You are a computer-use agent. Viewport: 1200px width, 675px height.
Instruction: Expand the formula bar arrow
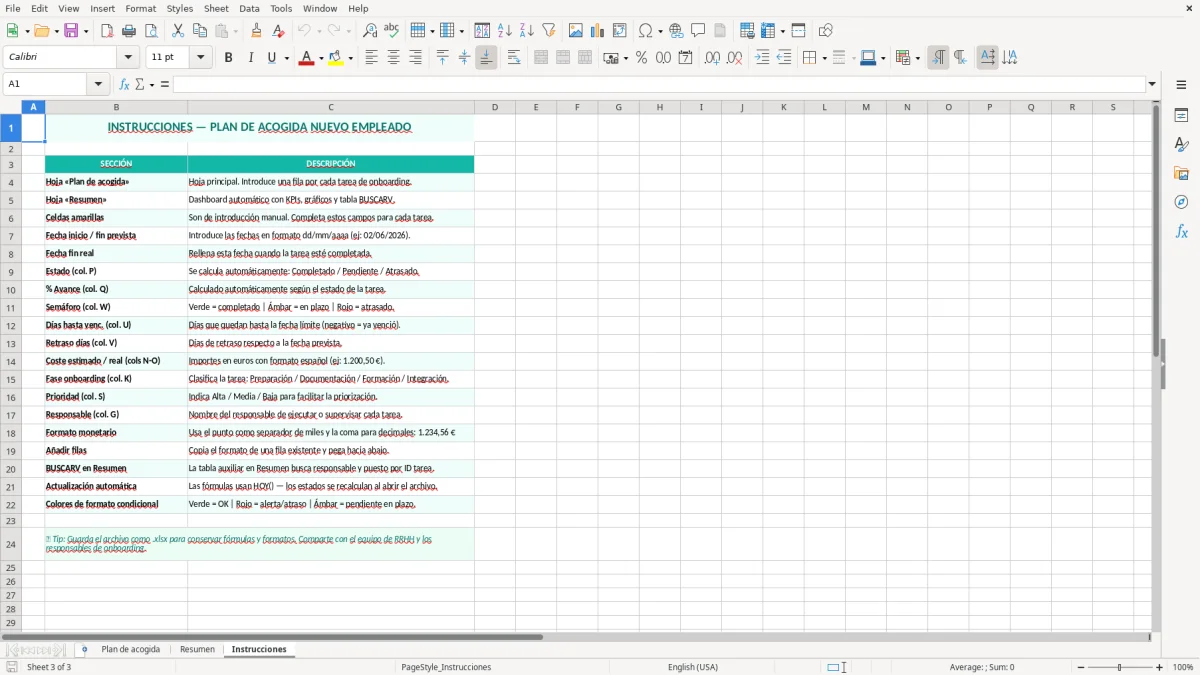pos(1152,84)
